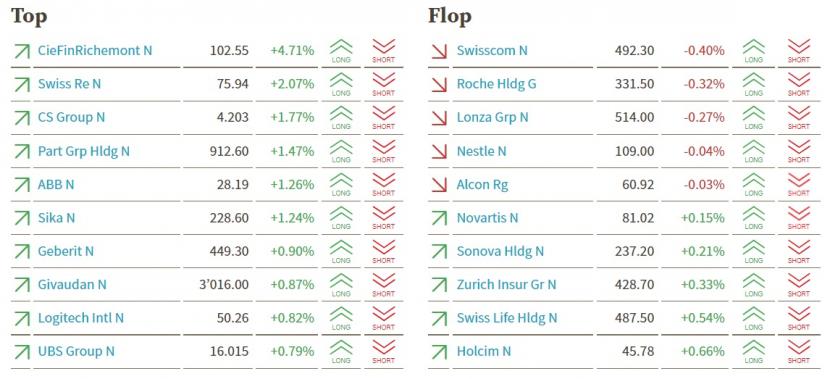Click up-arrow trend icon beside Givaudan N
The image size is (830, 379).
(22, 285)
